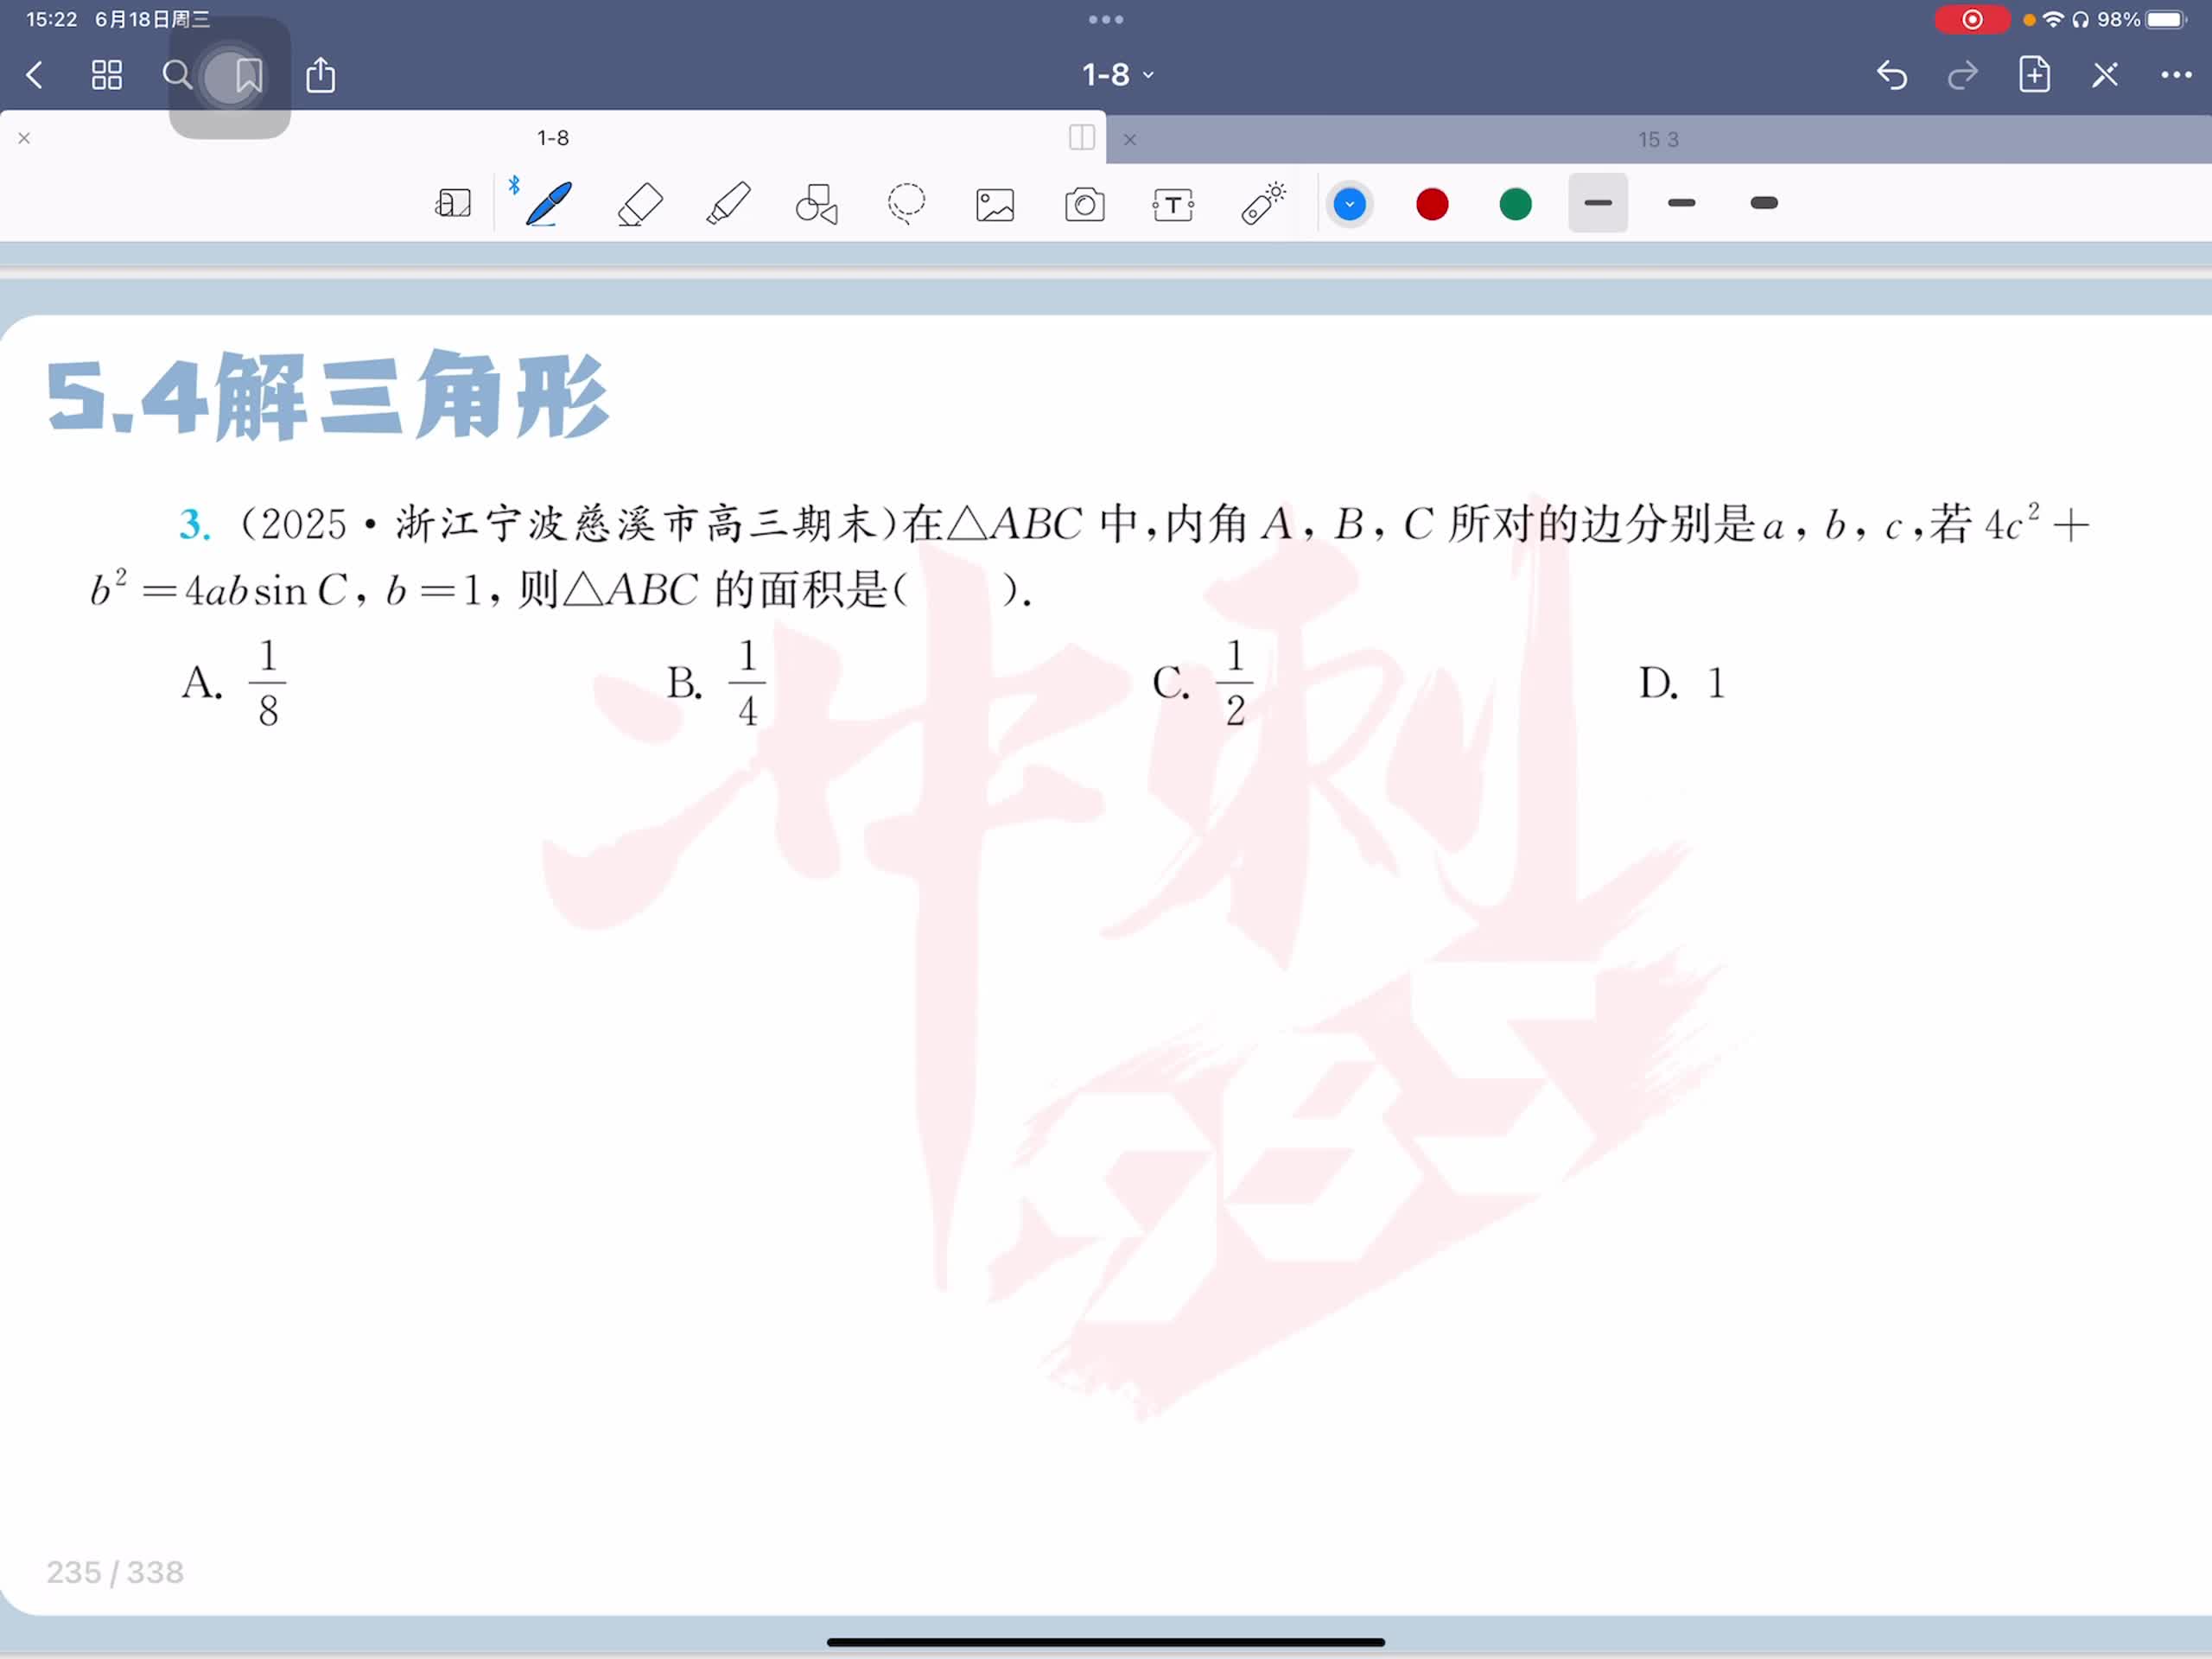Viewport: 2212px width, 1659px height.
Task: Expand the 1-8 document title menu
Action: click(x=1117, y=75)
